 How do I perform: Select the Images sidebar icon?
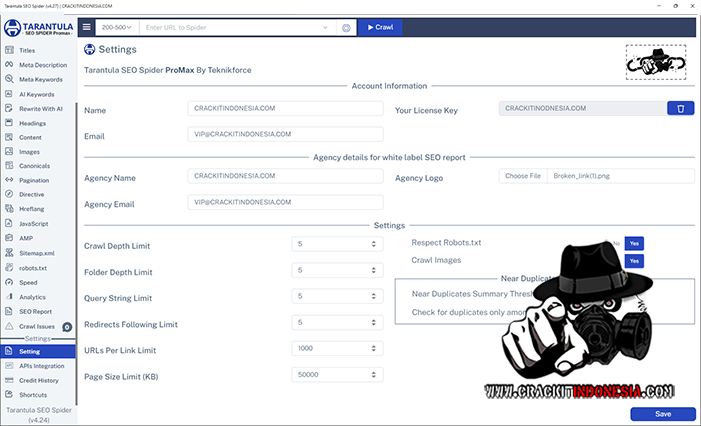pos(10,152)
